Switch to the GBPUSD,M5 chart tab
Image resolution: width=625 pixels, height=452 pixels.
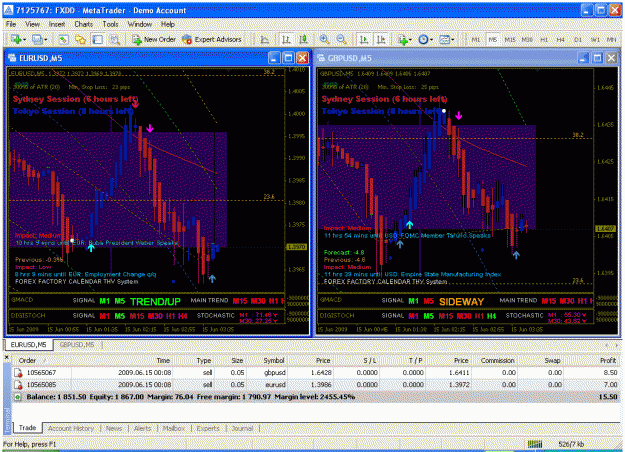pyautogui.click(x=77, y=345)
